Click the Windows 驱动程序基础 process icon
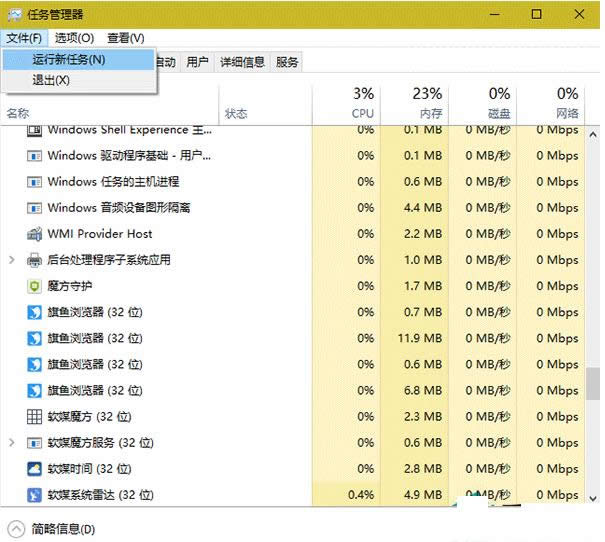 pos(34,156)
